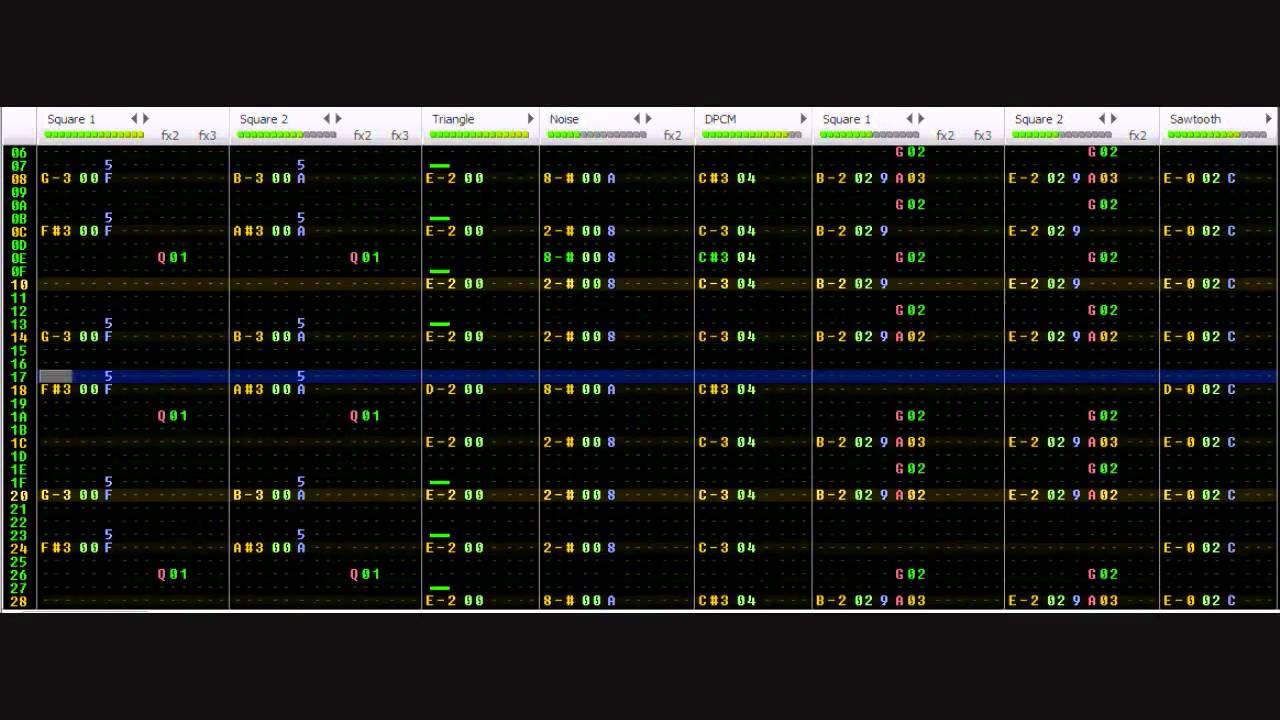Viewport: 1280px width, 720px height.
Task: Mute the Square 2 channel left of Triangle
Action: click(264, 119)
